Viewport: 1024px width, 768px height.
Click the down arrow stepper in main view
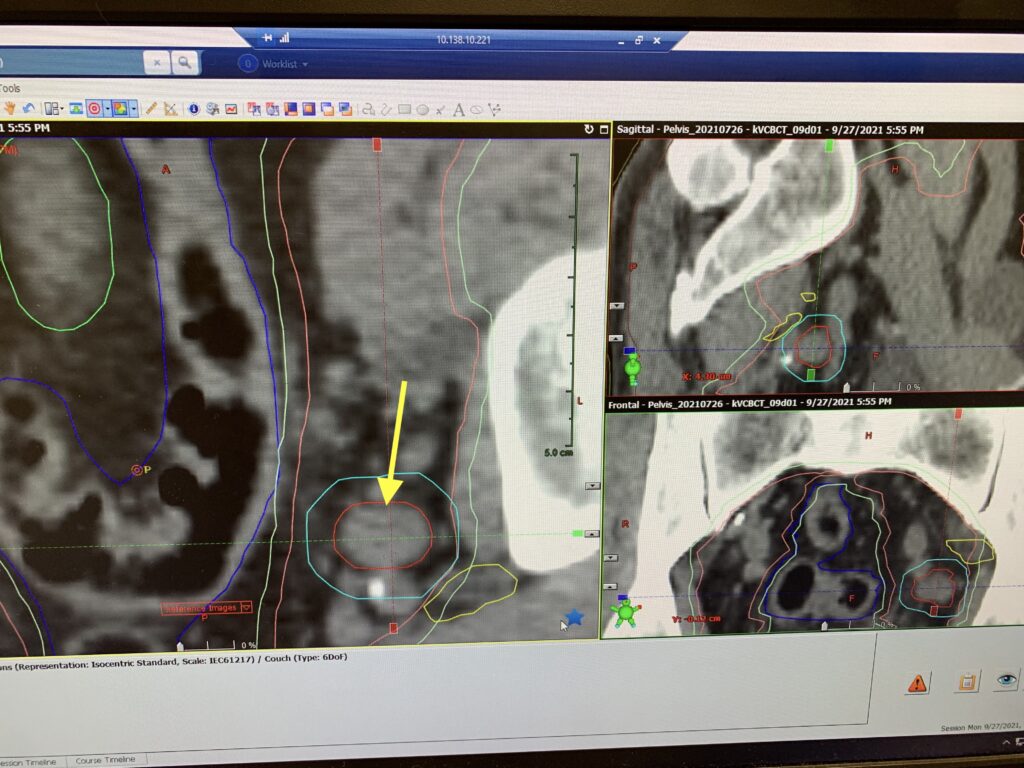(x=593, y=486)
